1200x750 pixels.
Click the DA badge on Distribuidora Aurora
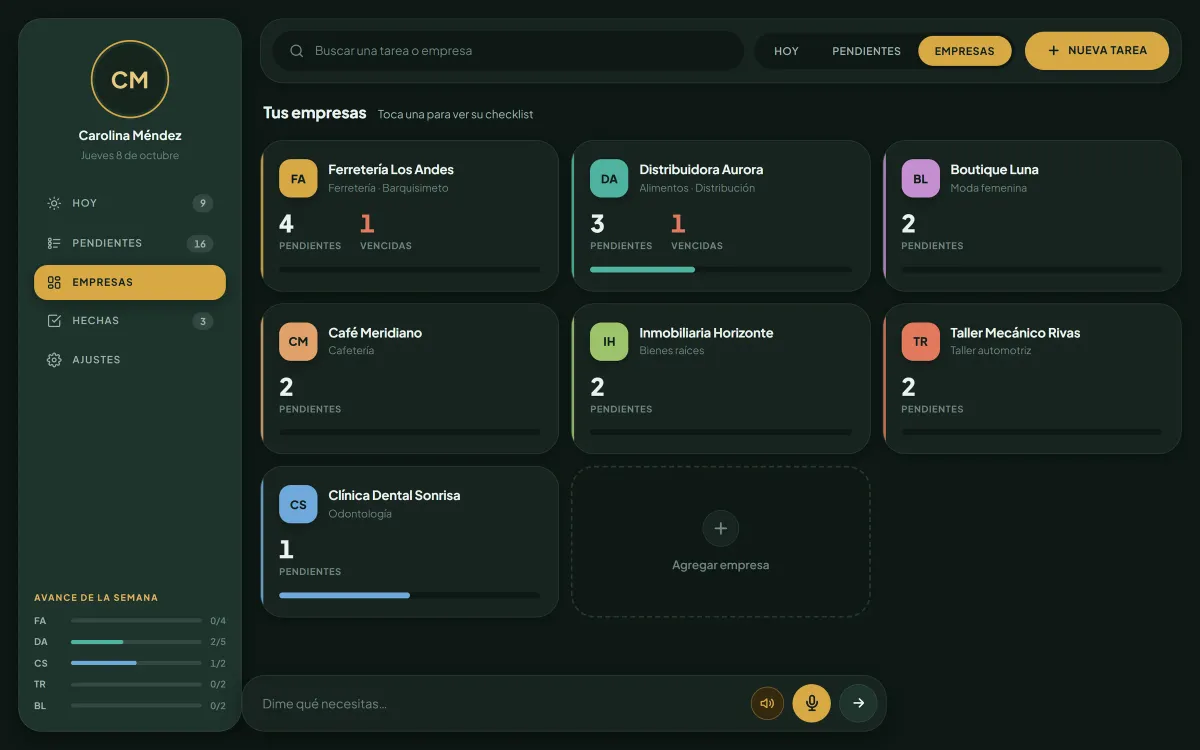click(x=609, y=179)
